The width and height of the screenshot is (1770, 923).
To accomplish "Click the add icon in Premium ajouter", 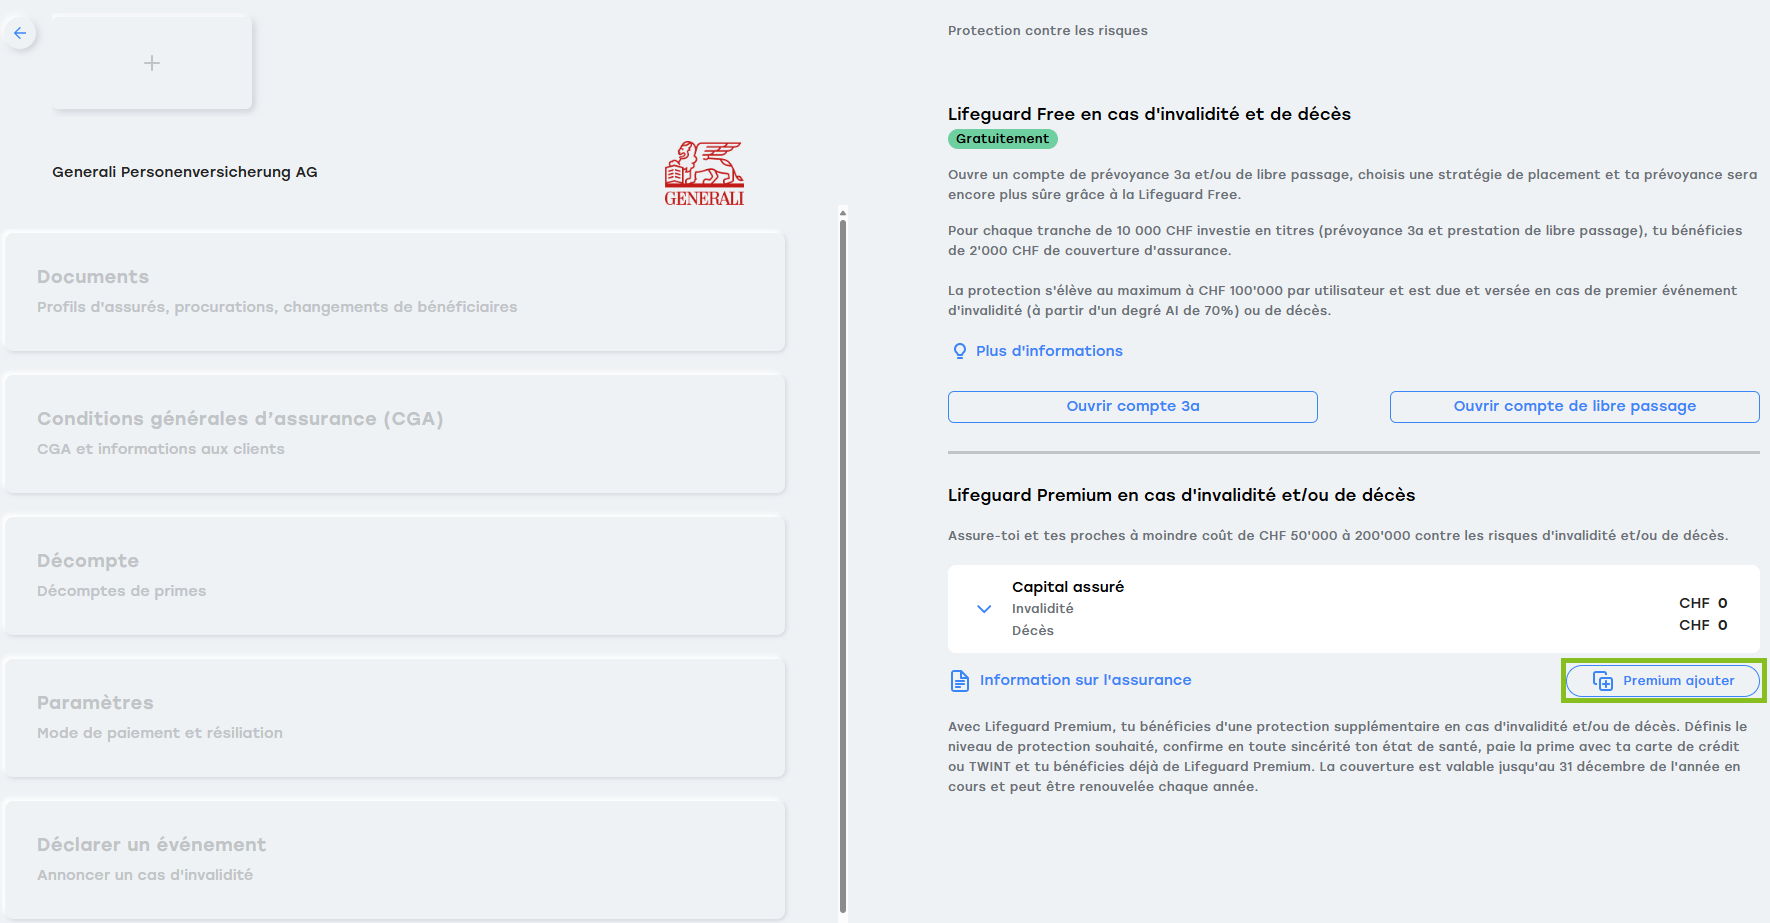I will point(1603,681).
